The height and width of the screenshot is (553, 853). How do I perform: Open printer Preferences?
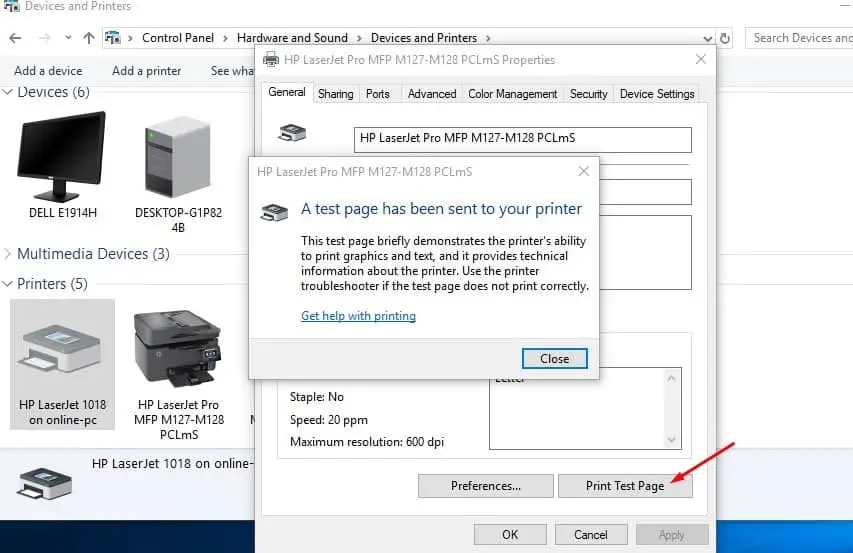(486, 486)
